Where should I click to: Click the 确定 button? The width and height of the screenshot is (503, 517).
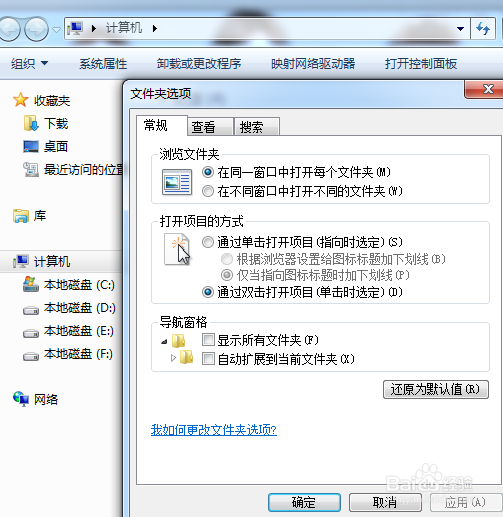[x=304, y=502]
